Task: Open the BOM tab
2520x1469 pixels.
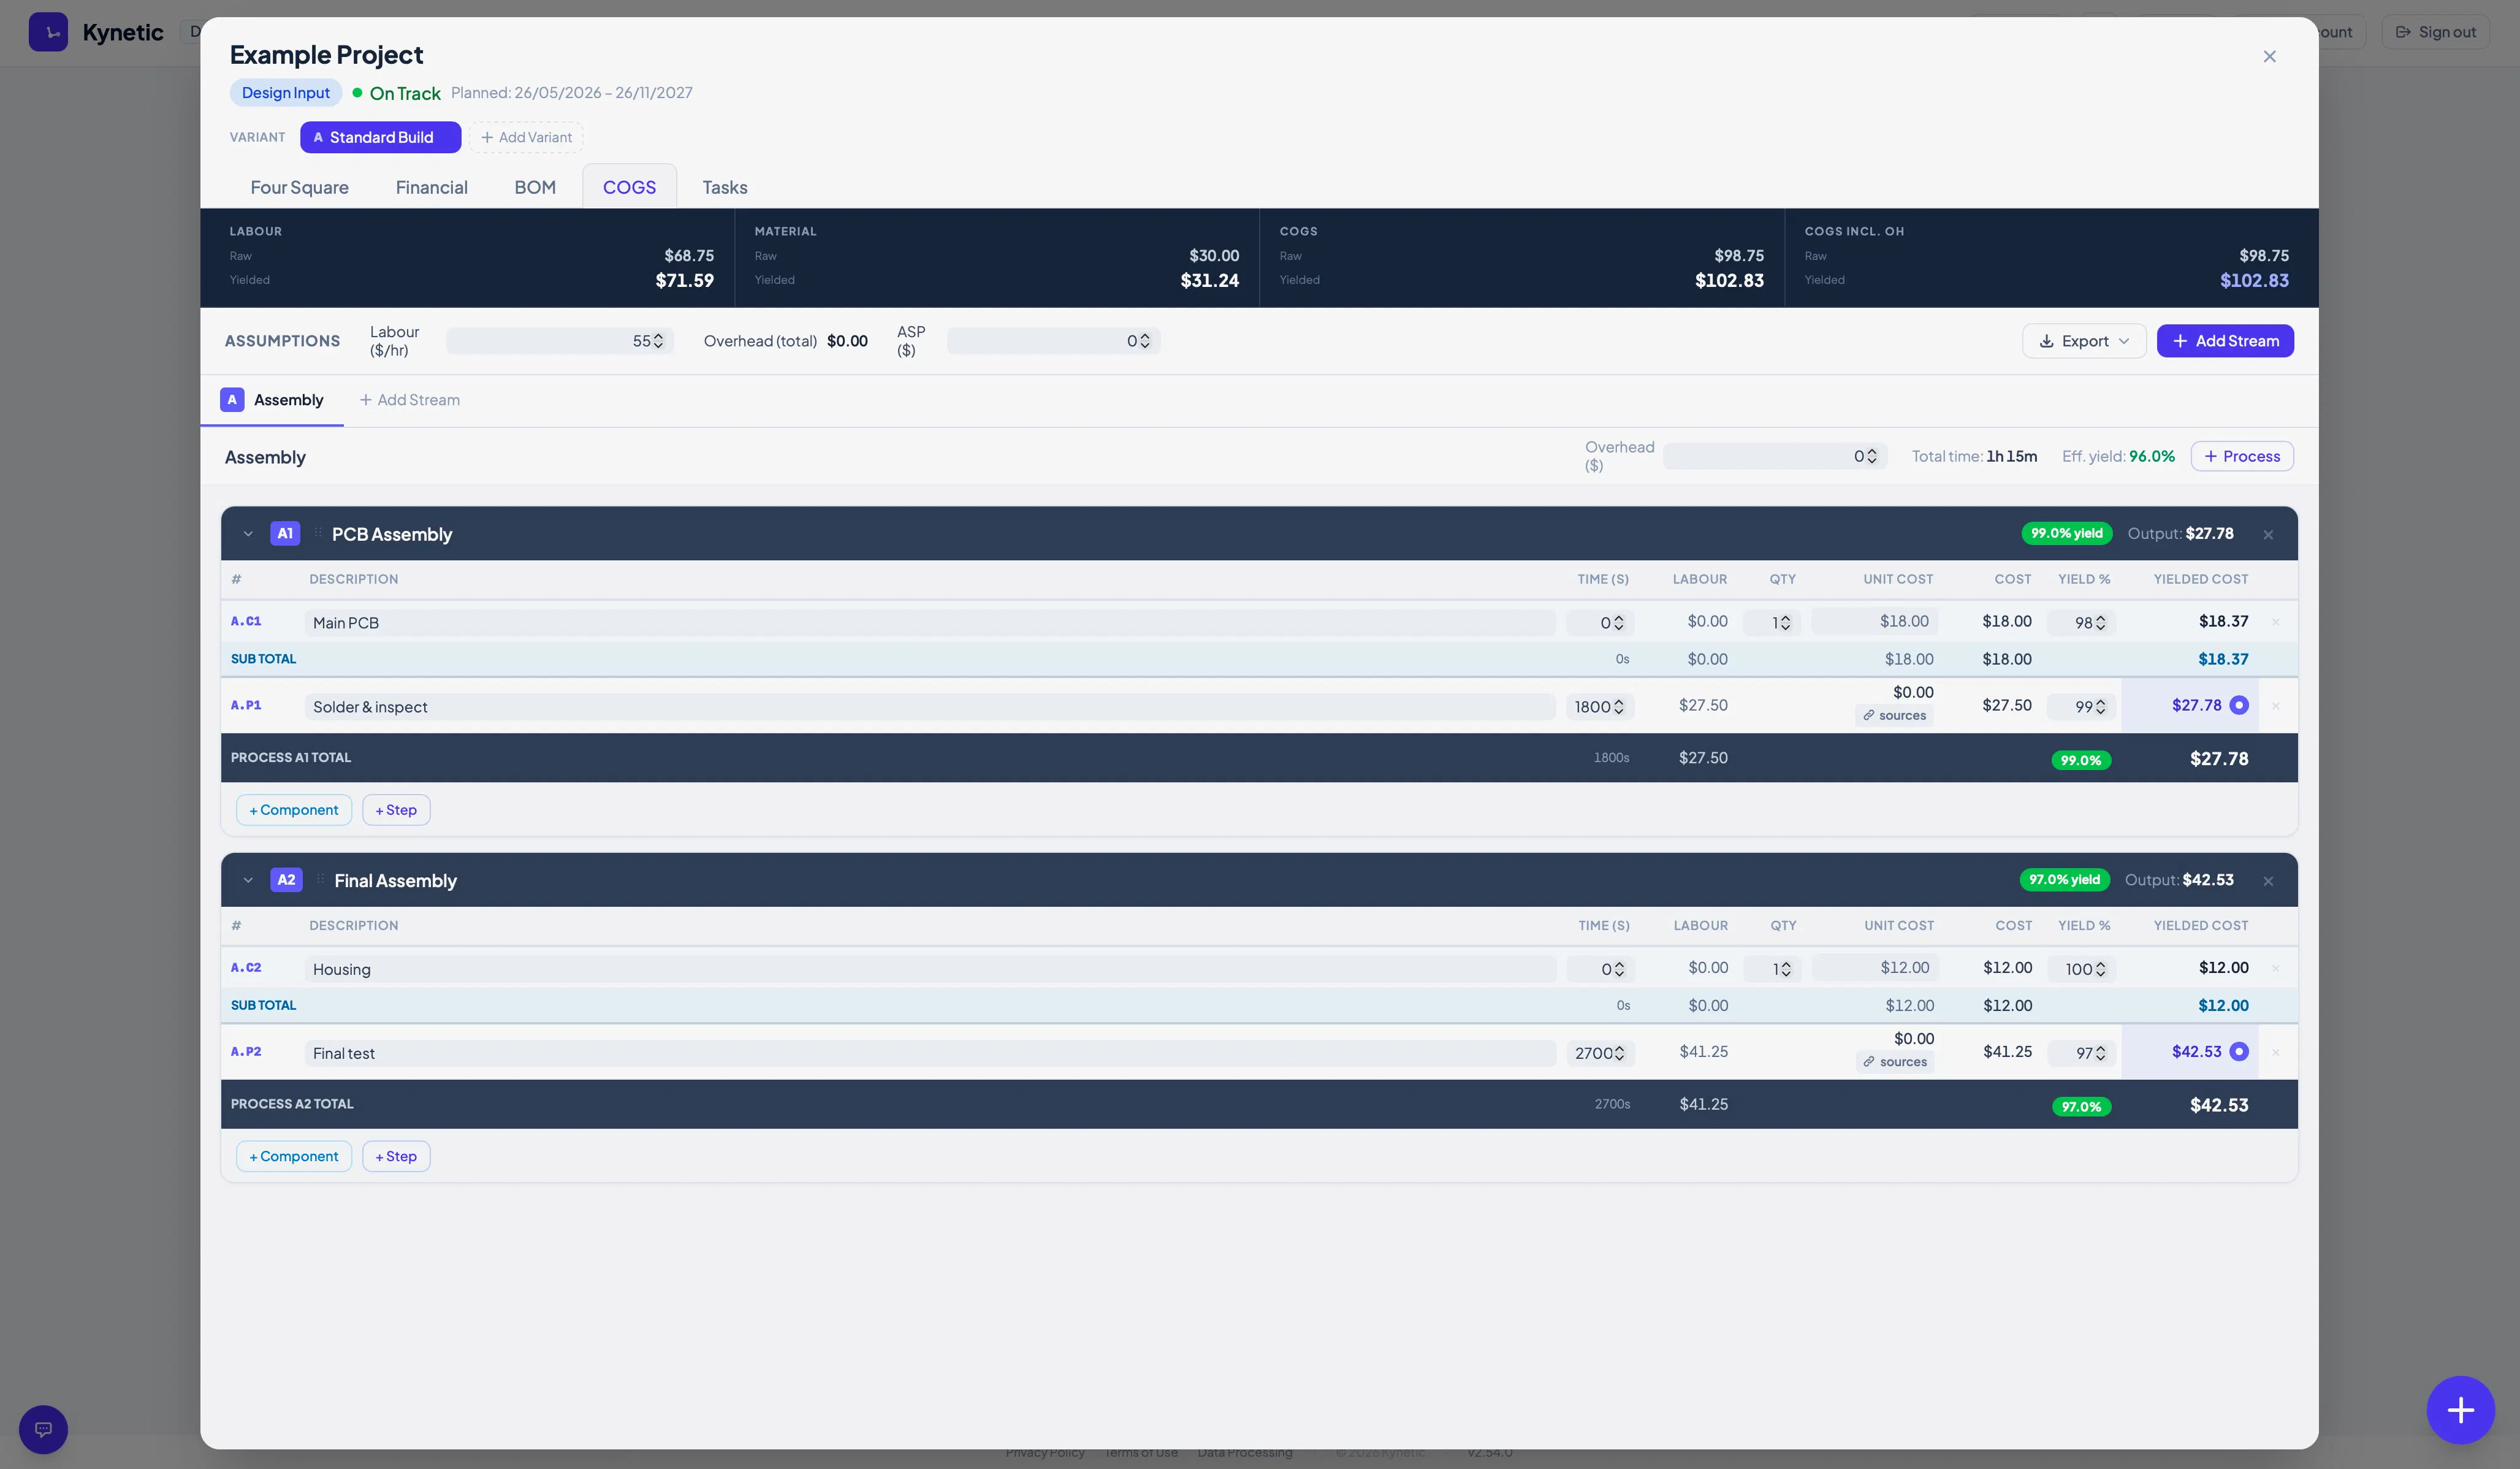Action: [x=535, y=187]
